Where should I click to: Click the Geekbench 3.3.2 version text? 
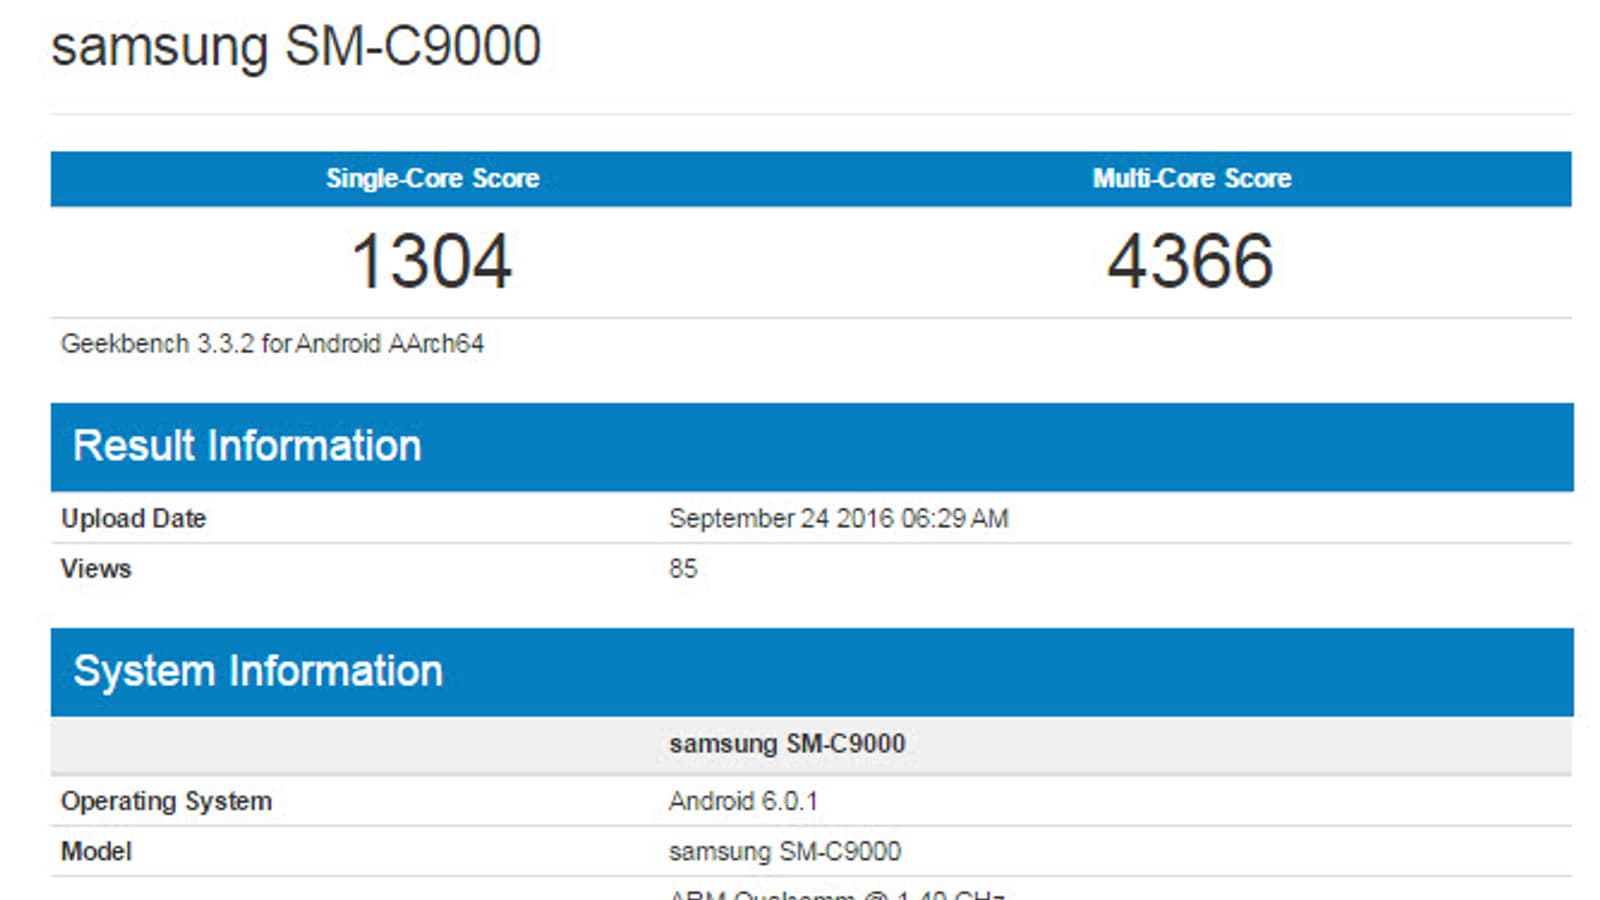click(157, 344)
